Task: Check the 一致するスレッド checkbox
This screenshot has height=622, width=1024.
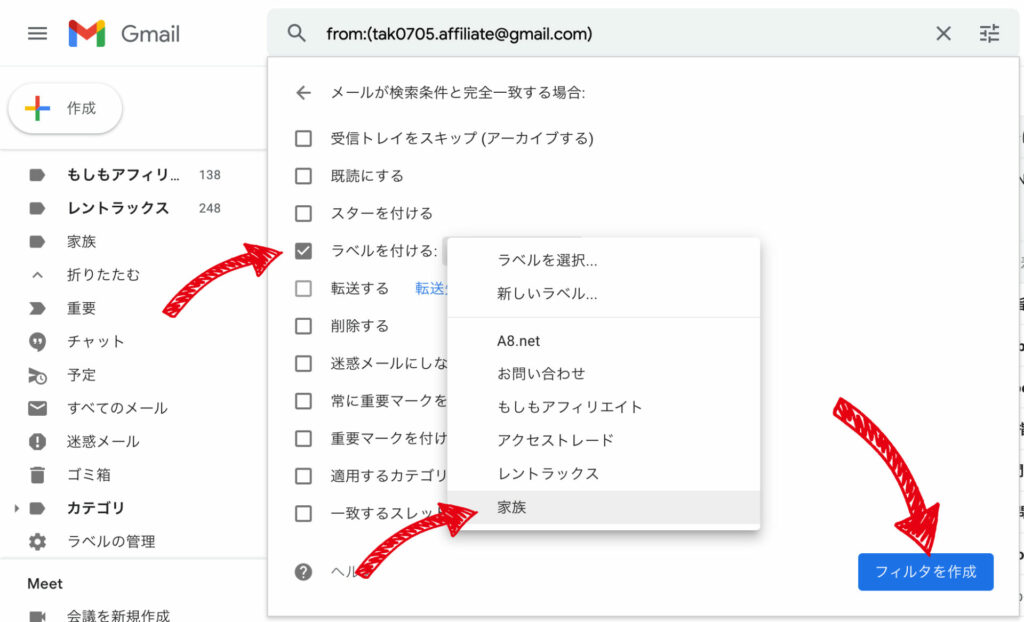Action: point(303,514)
